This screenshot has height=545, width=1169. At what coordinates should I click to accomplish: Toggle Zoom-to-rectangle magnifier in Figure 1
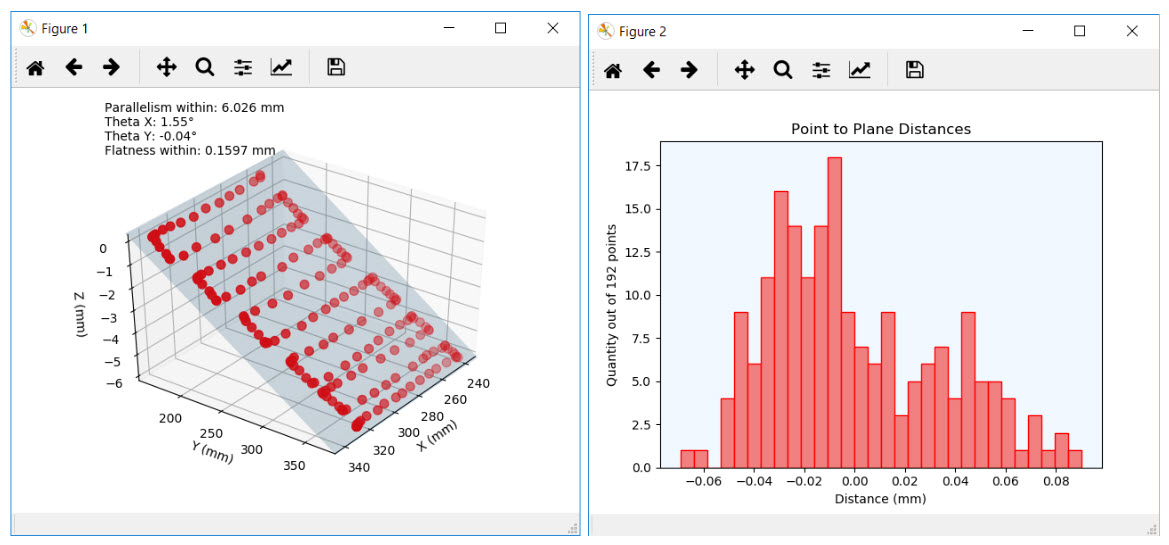pyautogui.click(x=205, y=68)
